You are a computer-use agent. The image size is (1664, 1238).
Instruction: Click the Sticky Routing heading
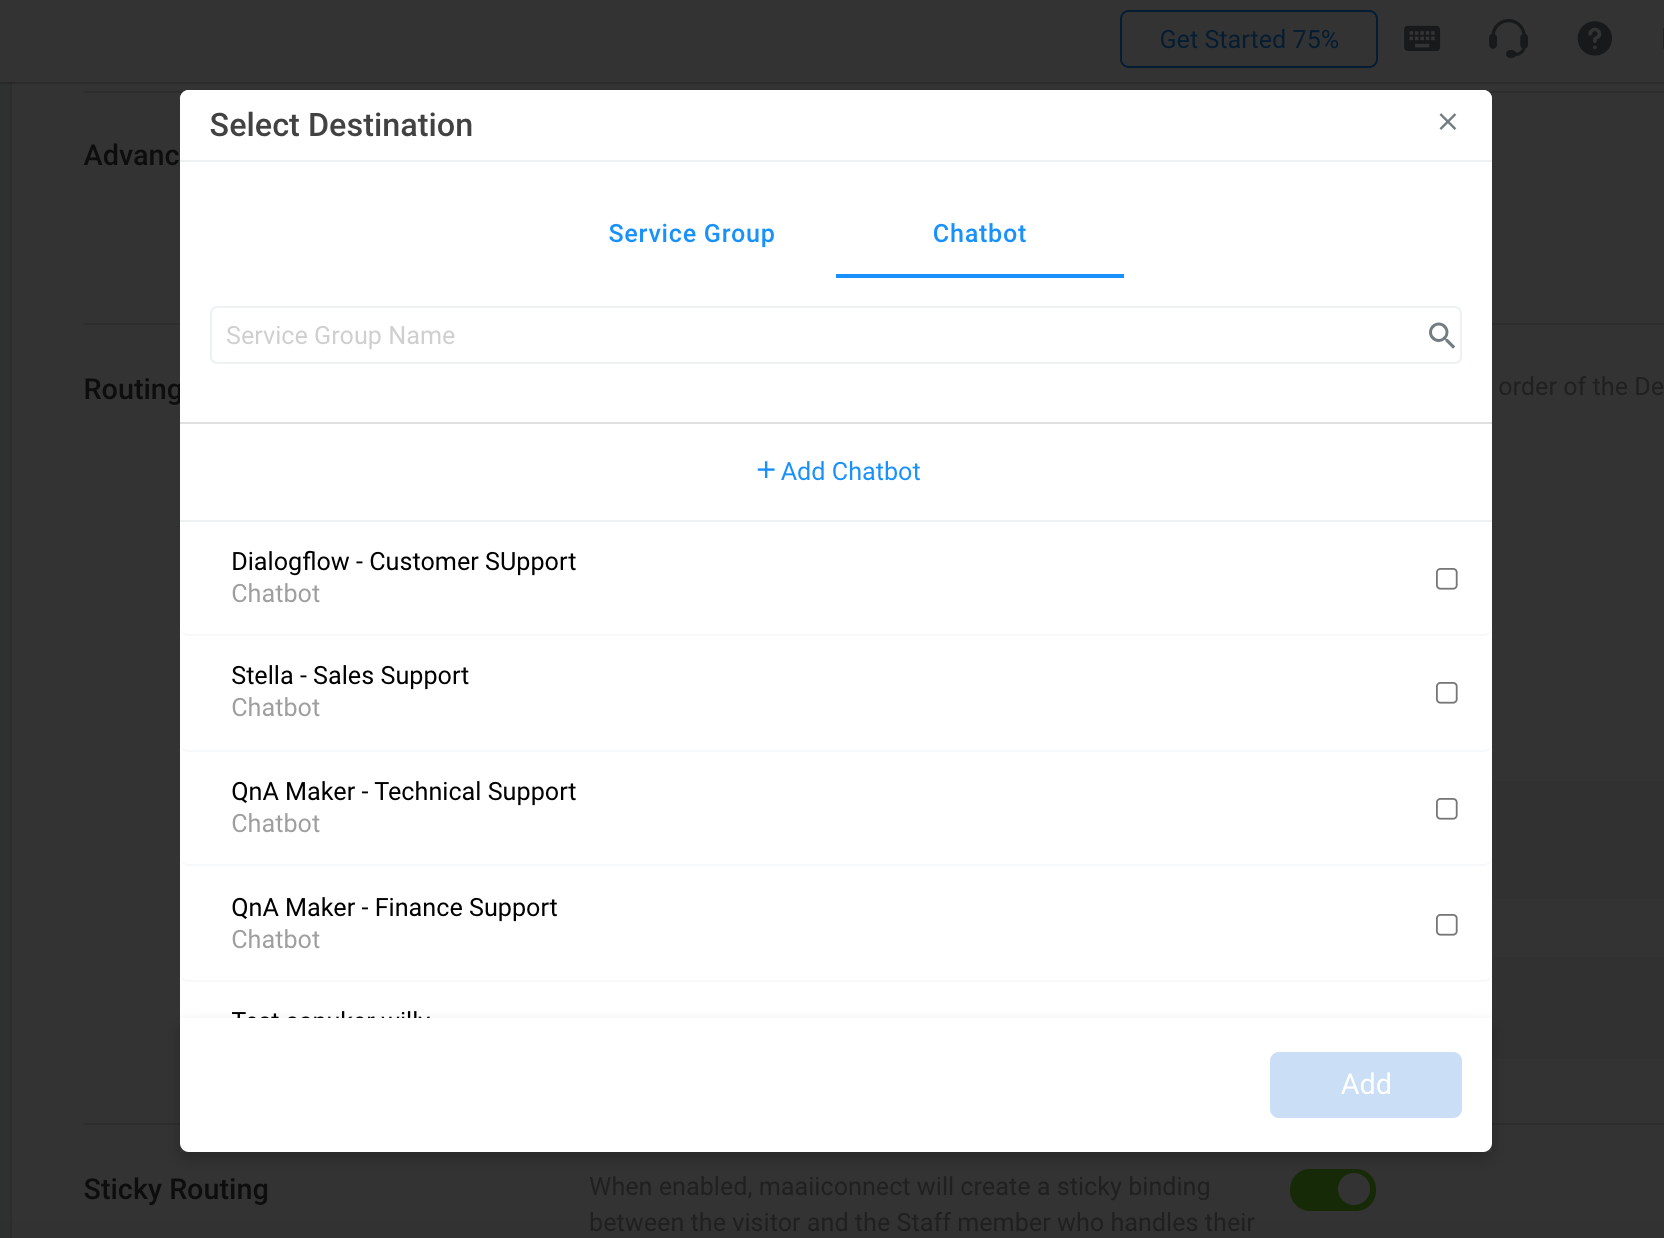pyautogui.click(x=176, y=1189)
